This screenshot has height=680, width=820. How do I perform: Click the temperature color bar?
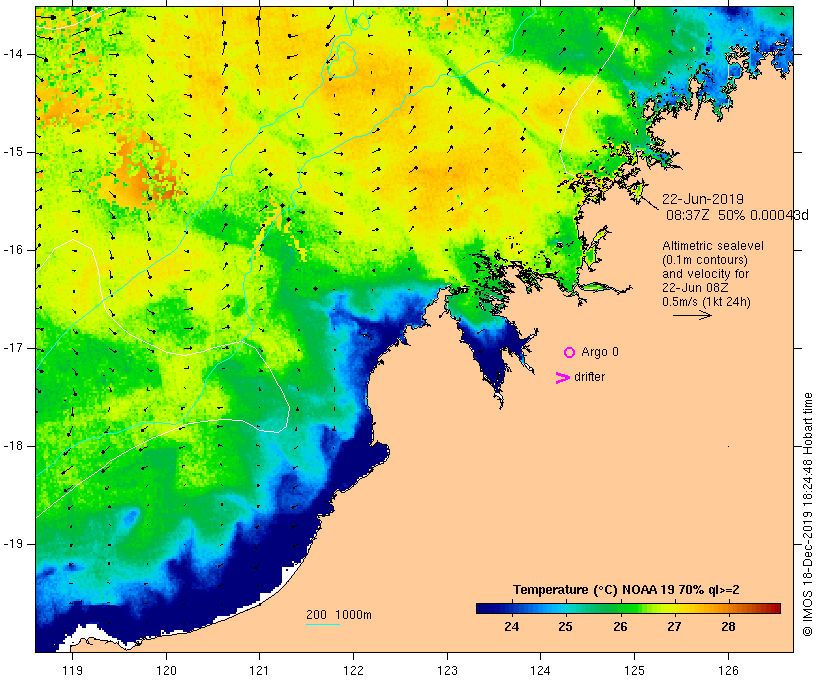pyautogui.click(x=628, y=608)
